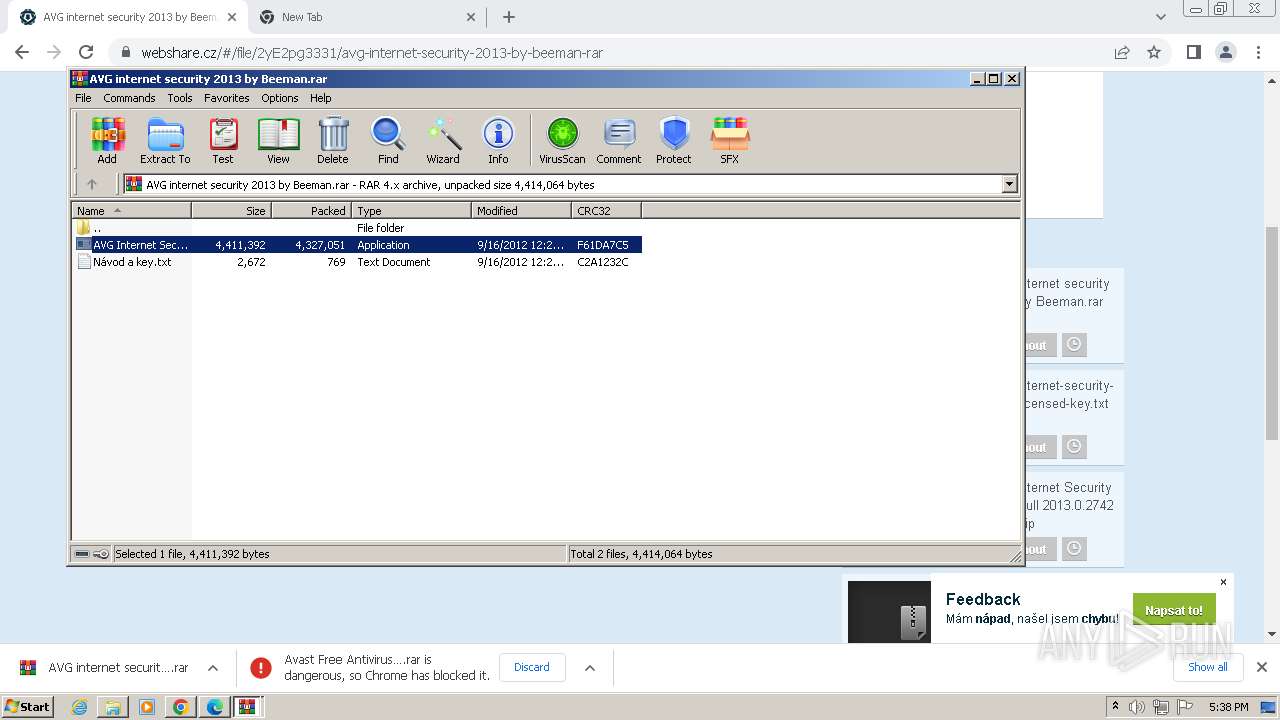
Task: Open the Comment tool
Action: [619, 140]
